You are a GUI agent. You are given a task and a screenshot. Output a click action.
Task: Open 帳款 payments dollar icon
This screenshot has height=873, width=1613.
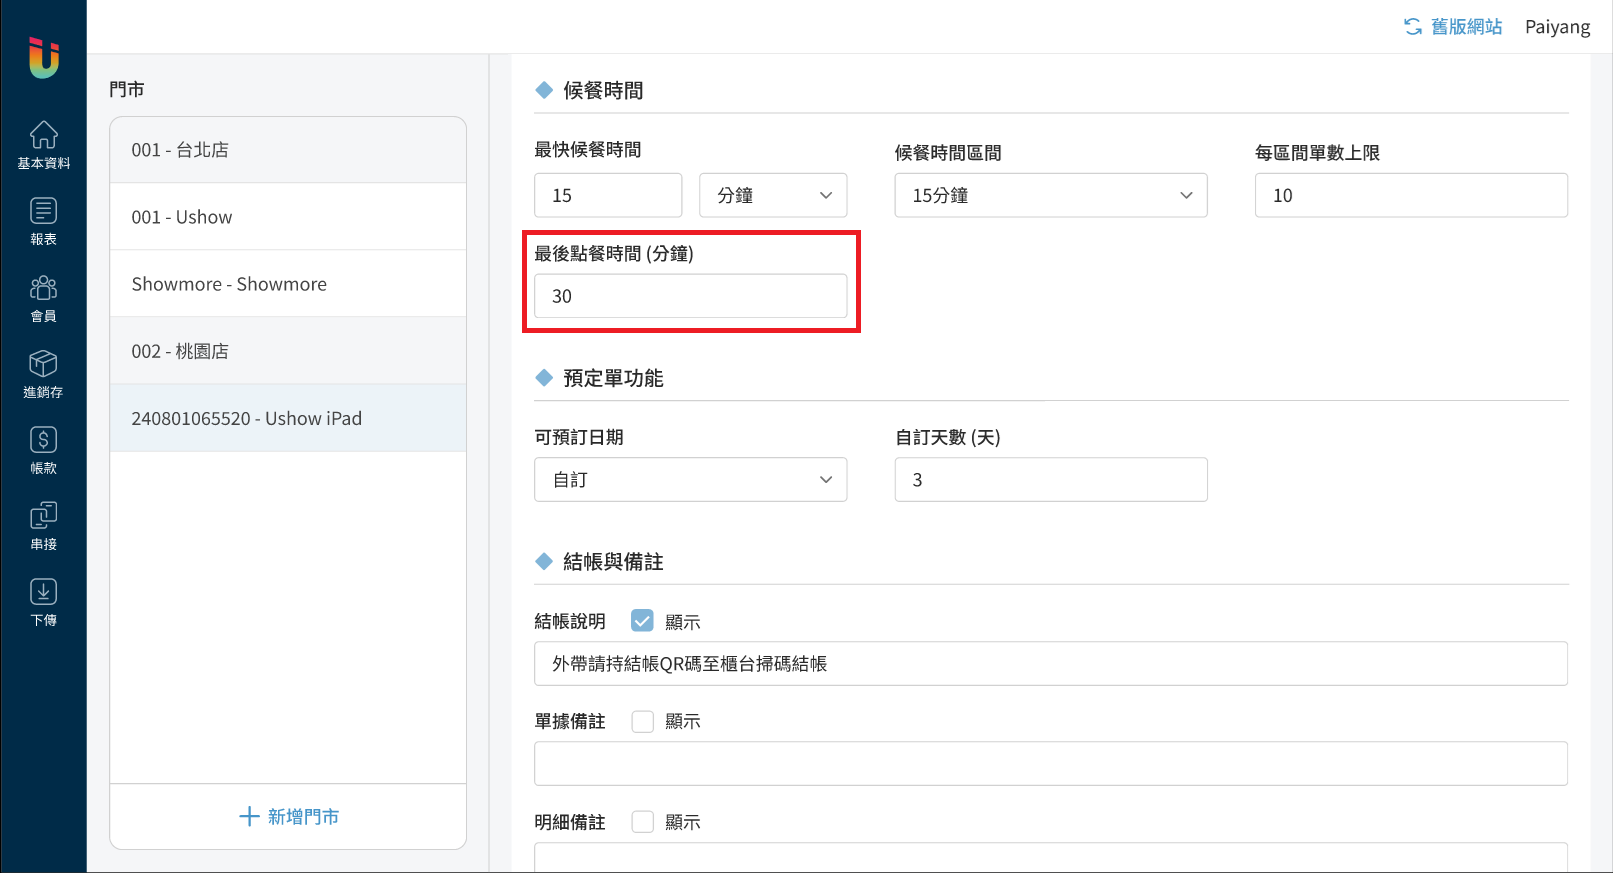[43, 450]
